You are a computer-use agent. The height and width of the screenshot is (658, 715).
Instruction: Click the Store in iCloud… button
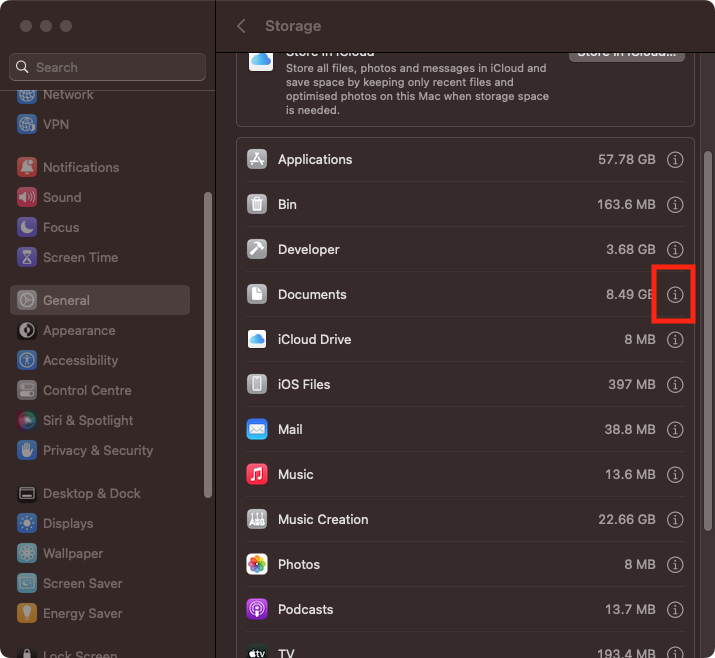pyautogui.click(x=627, y=56)
